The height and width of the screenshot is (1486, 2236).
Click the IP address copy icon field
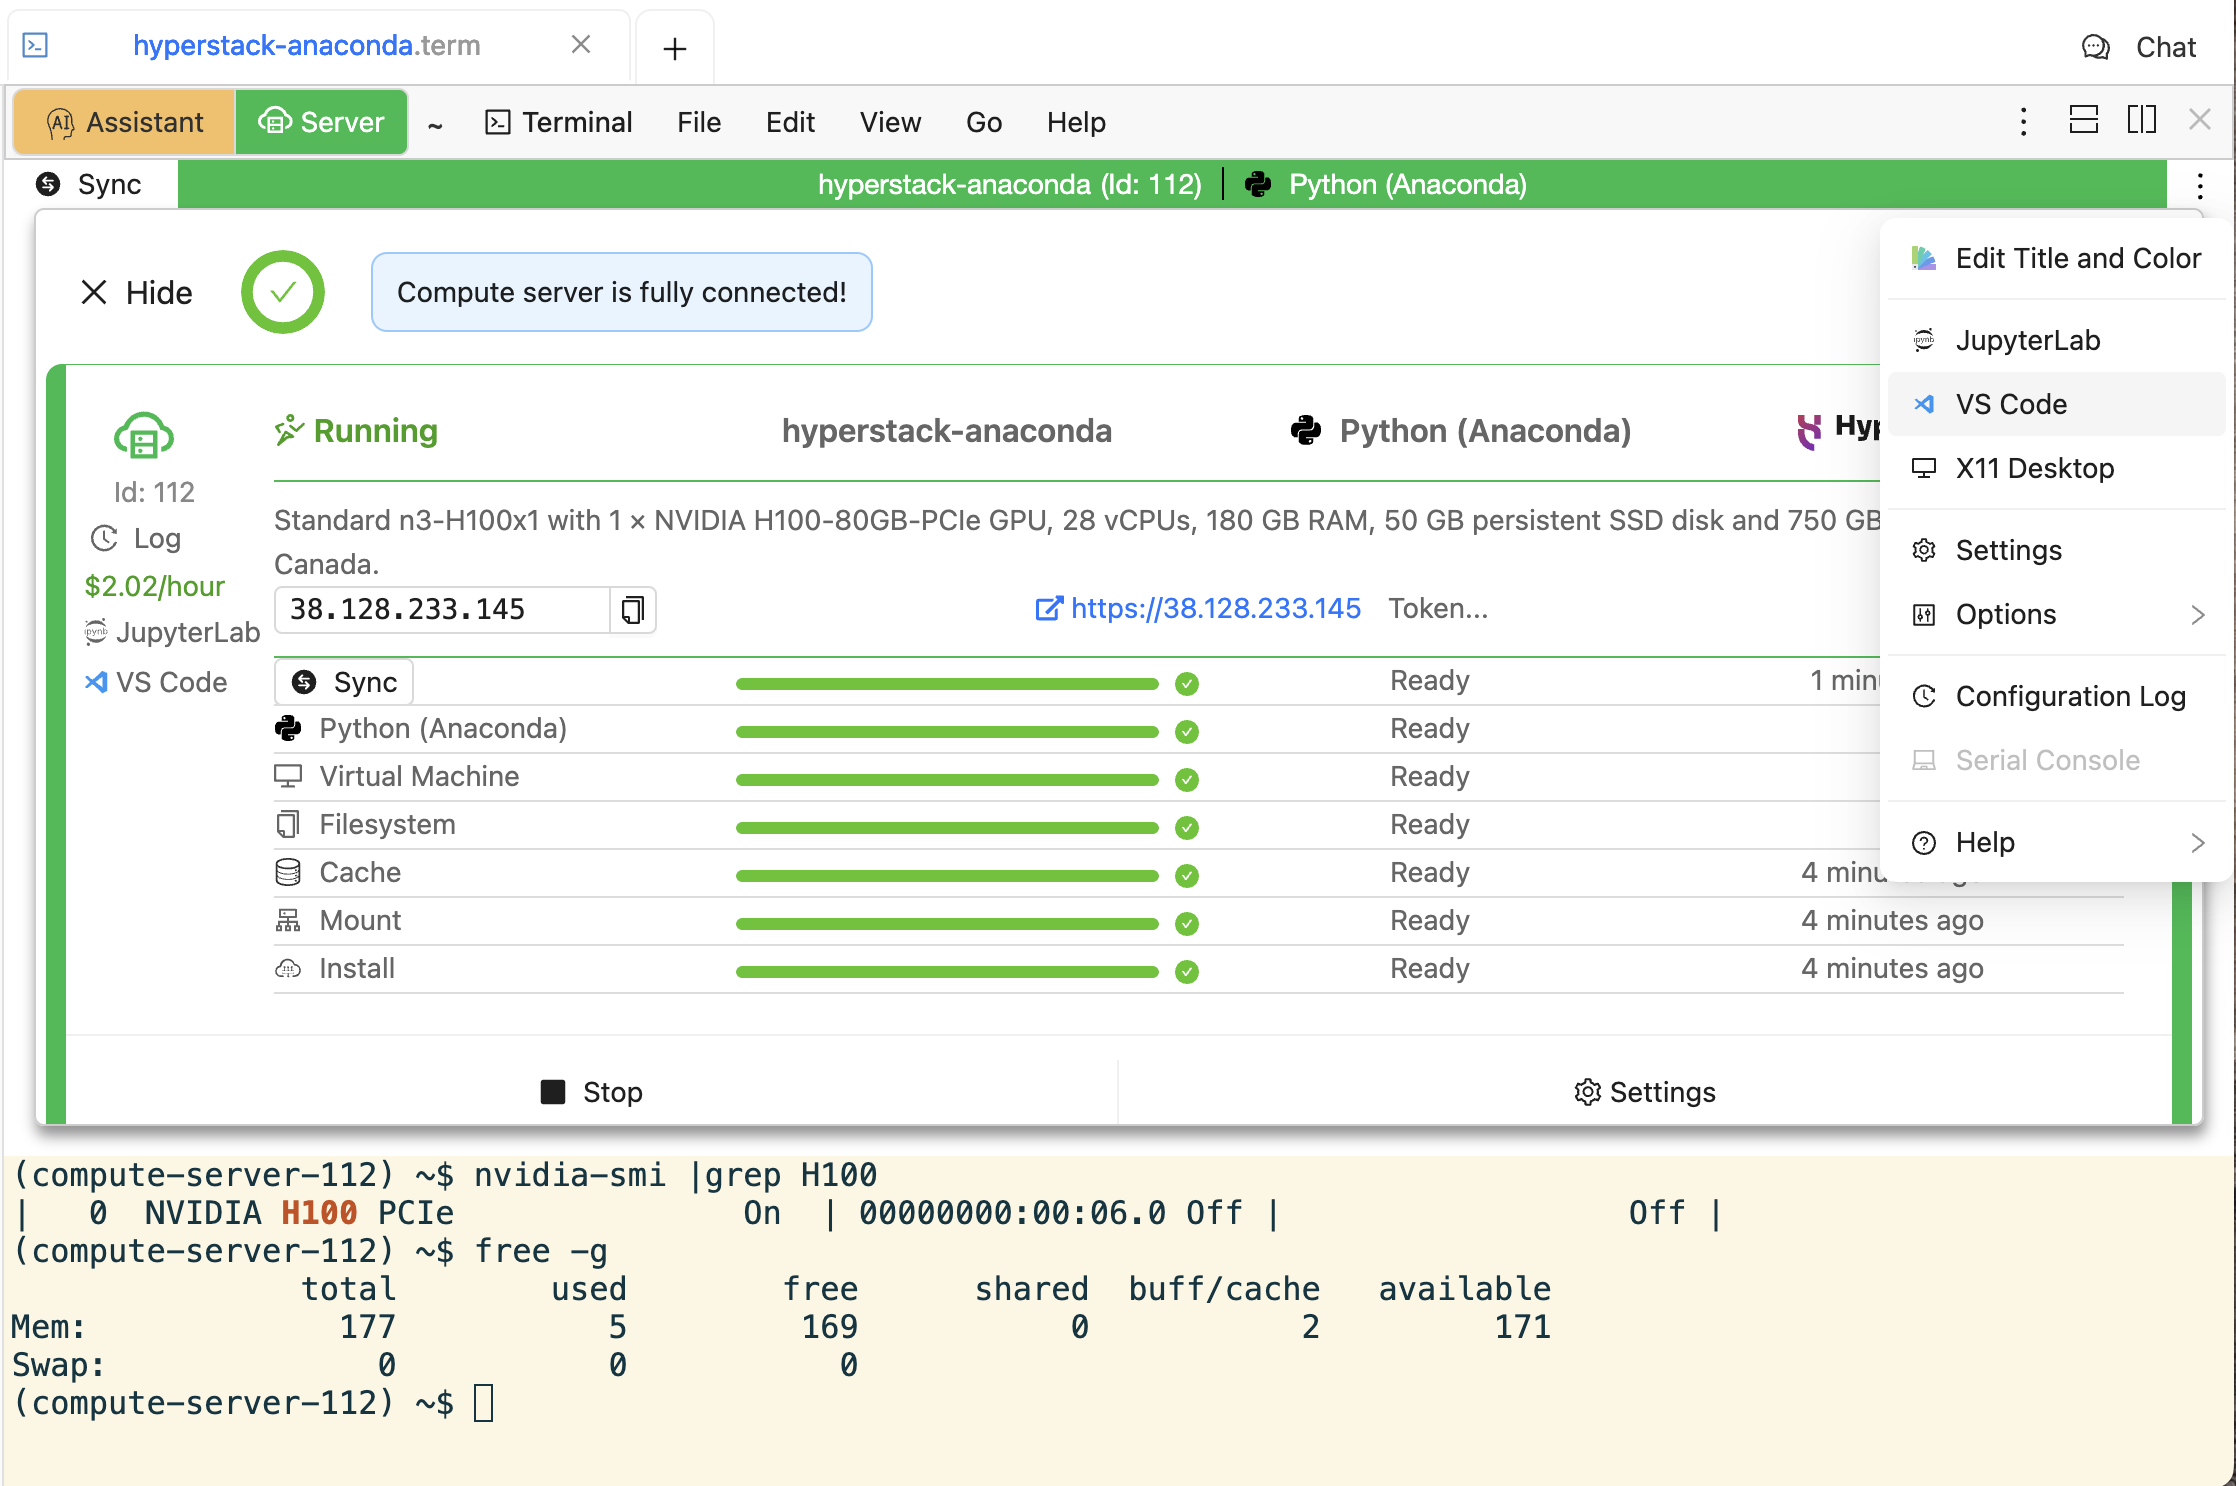[x=630, y=609]
